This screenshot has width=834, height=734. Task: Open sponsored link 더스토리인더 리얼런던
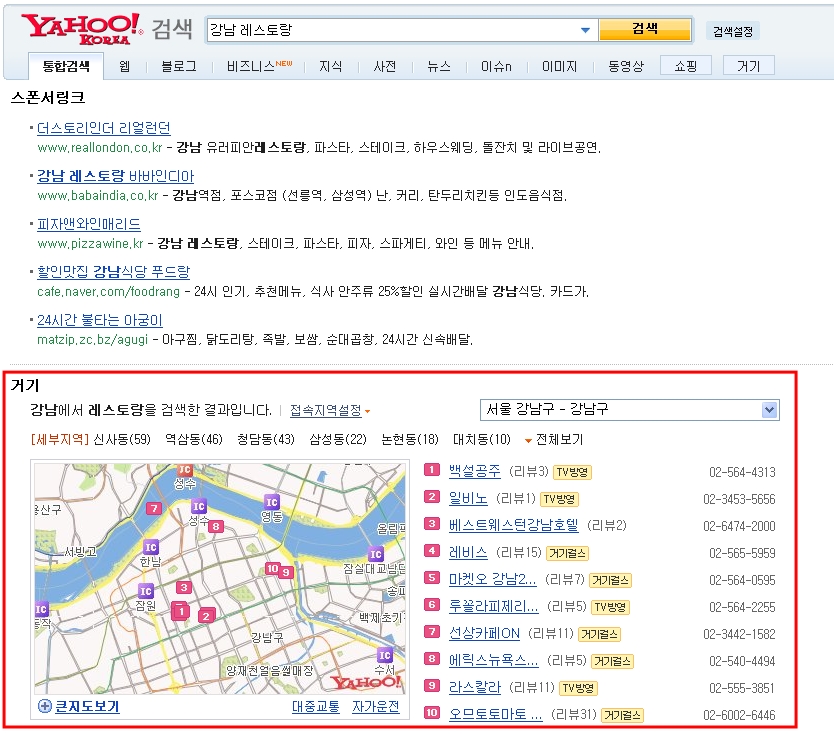[x=104, y=128]
